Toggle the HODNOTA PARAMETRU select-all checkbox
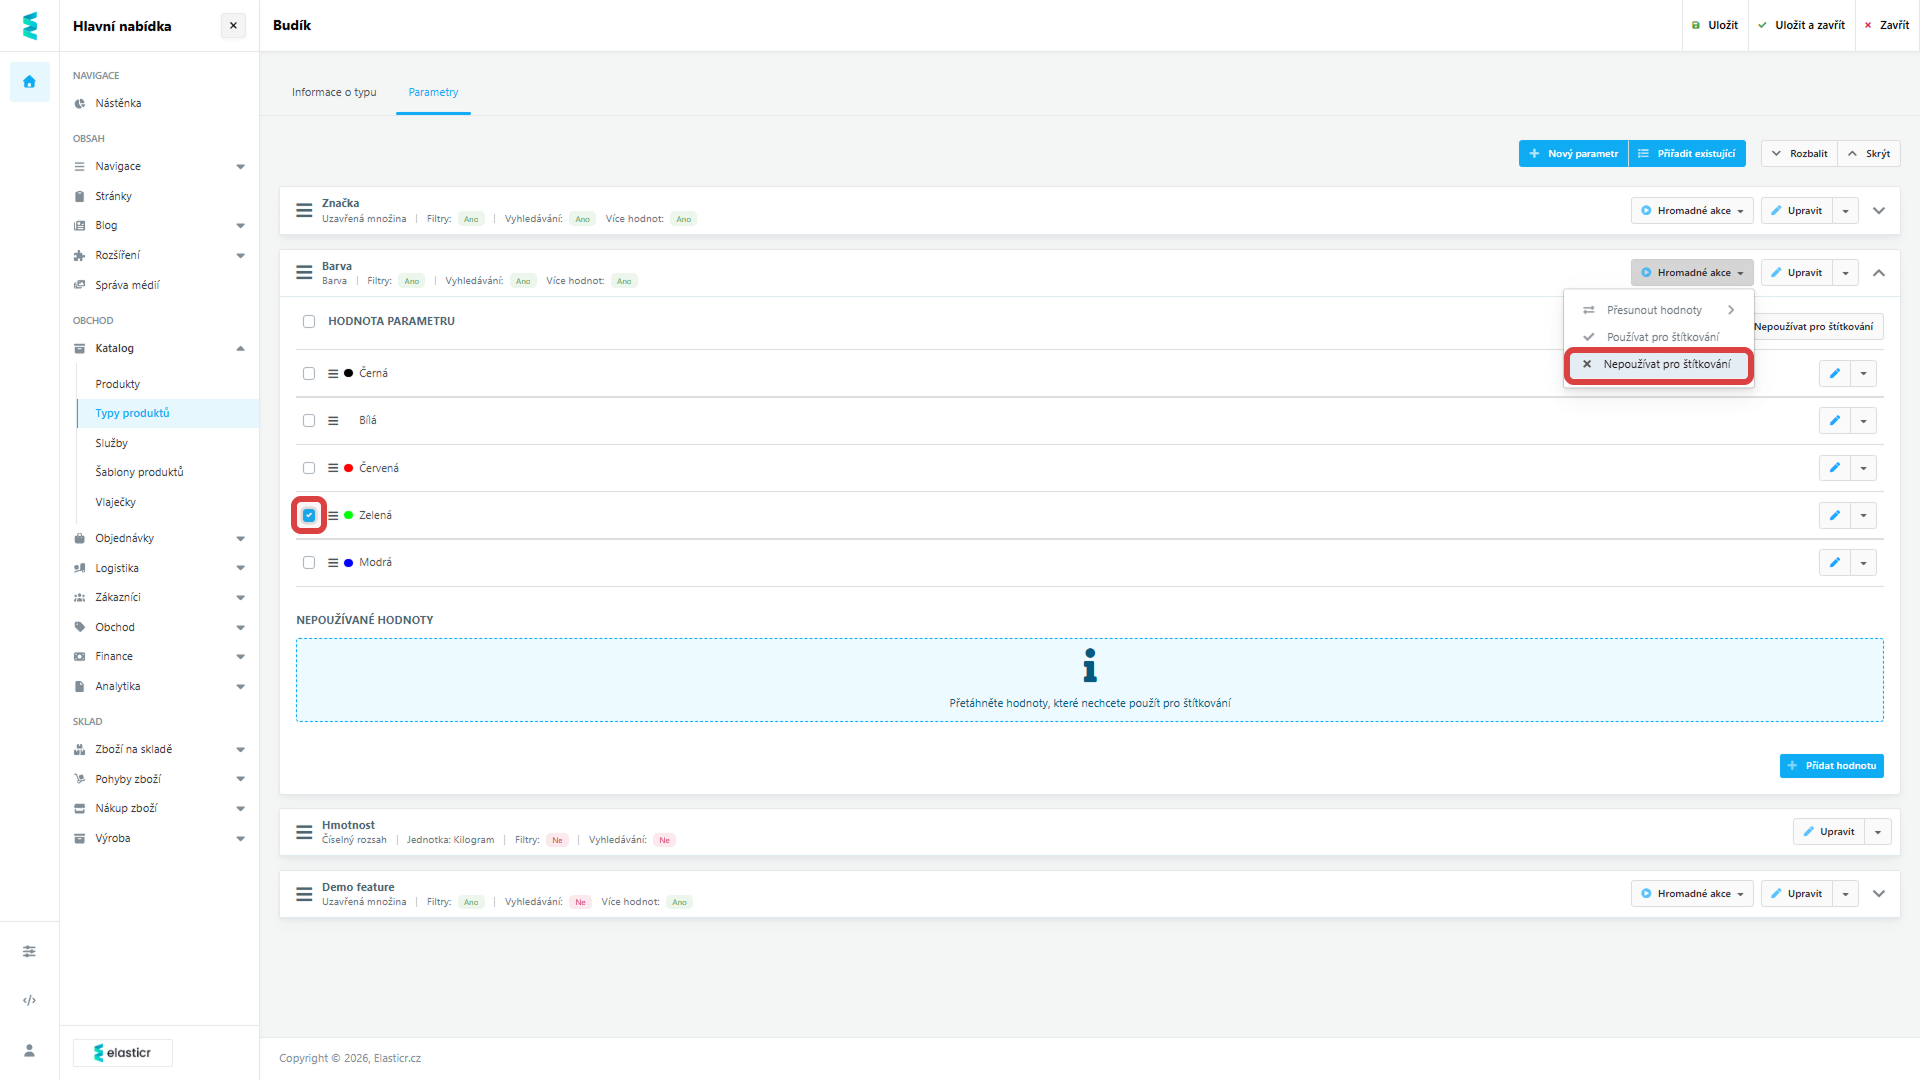 (309, 322)
